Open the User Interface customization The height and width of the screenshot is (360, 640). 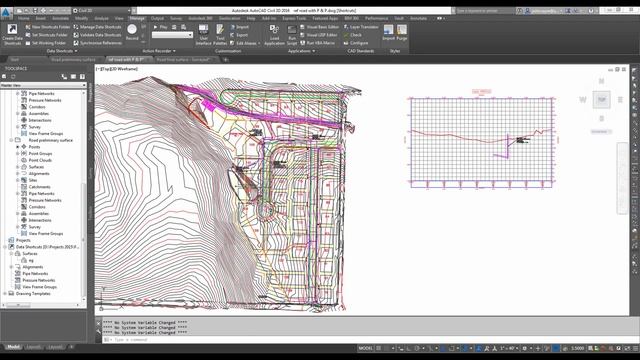[203, 35]
